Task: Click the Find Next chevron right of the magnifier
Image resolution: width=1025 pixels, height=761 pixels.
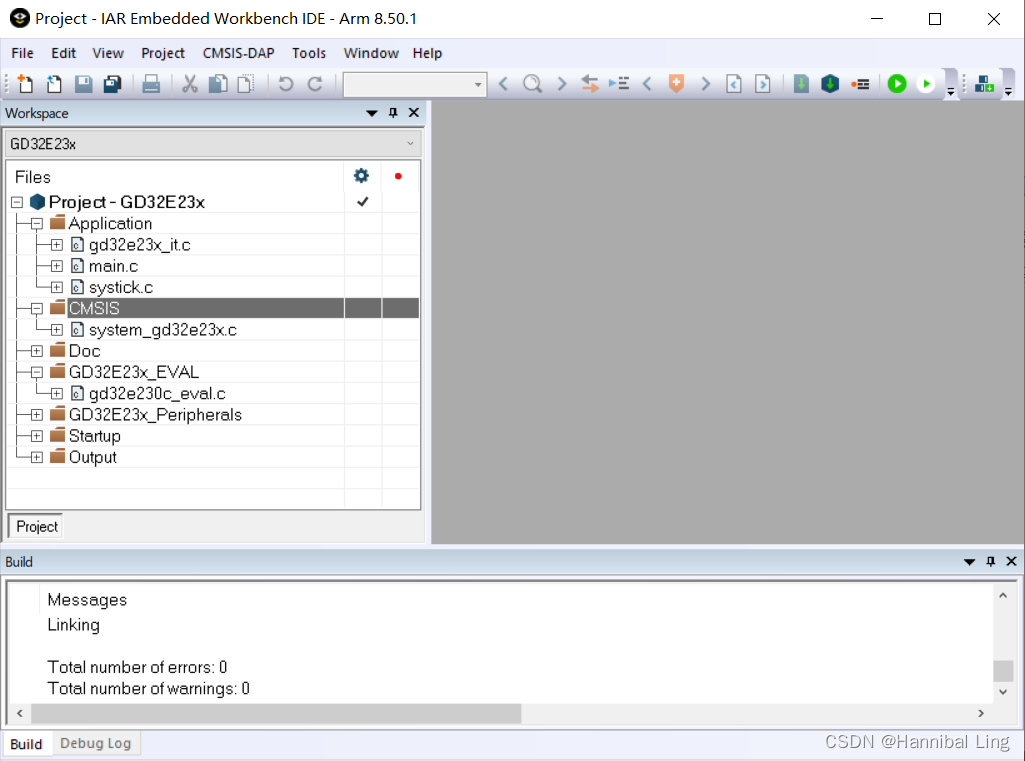Action: (562, 84)
